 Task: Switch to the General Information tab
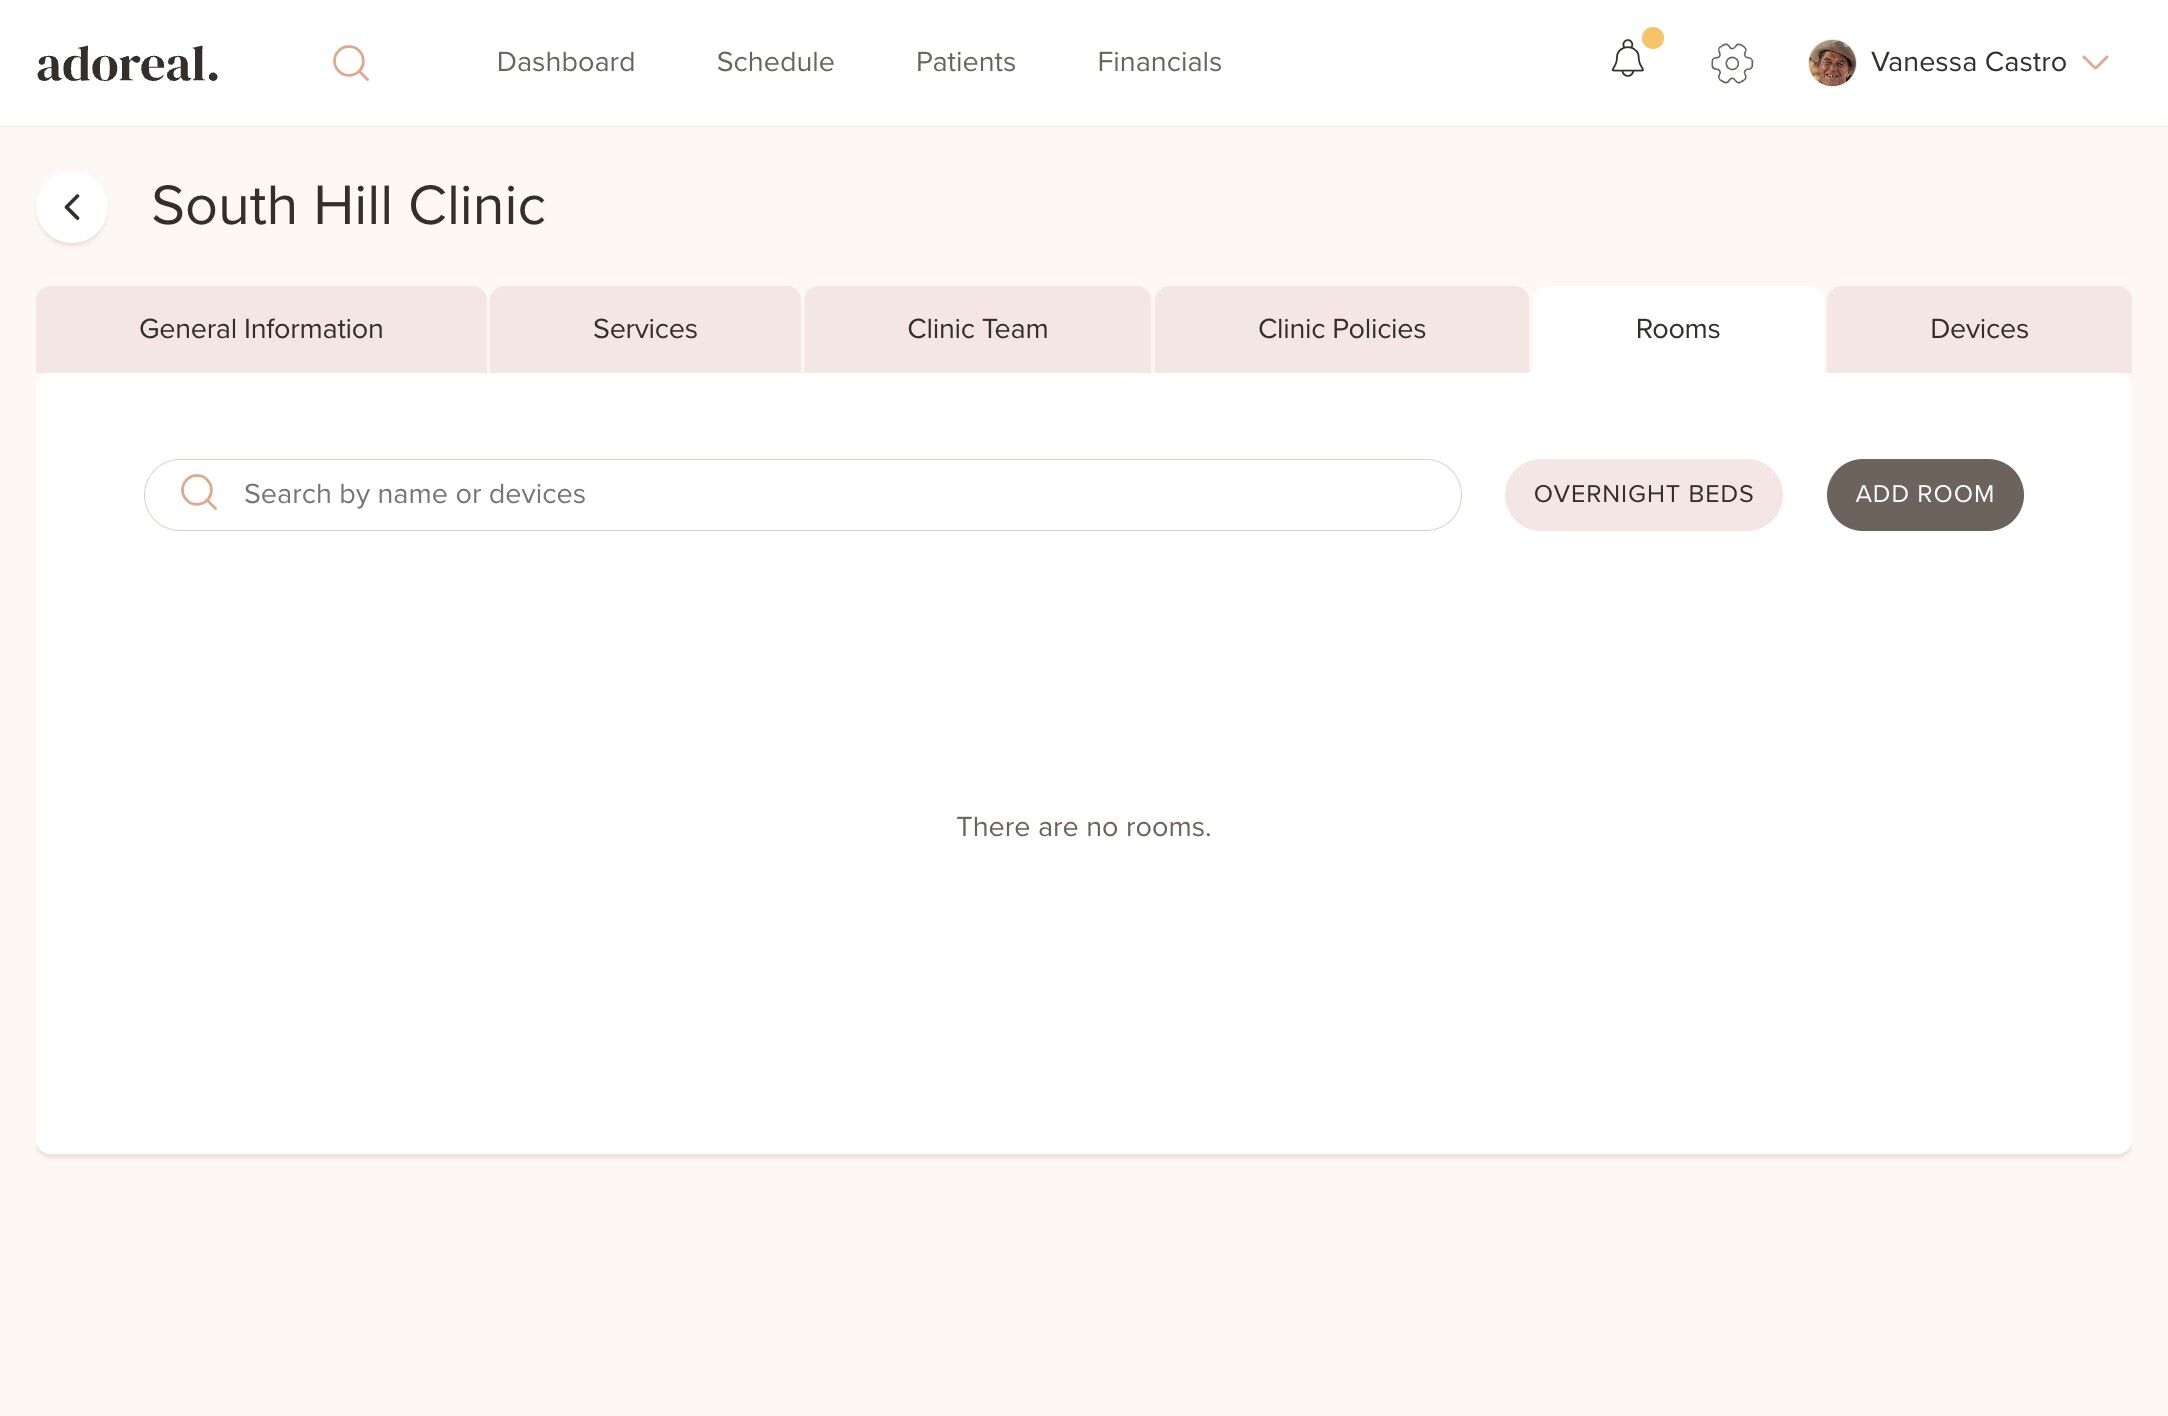click(261, 329)
